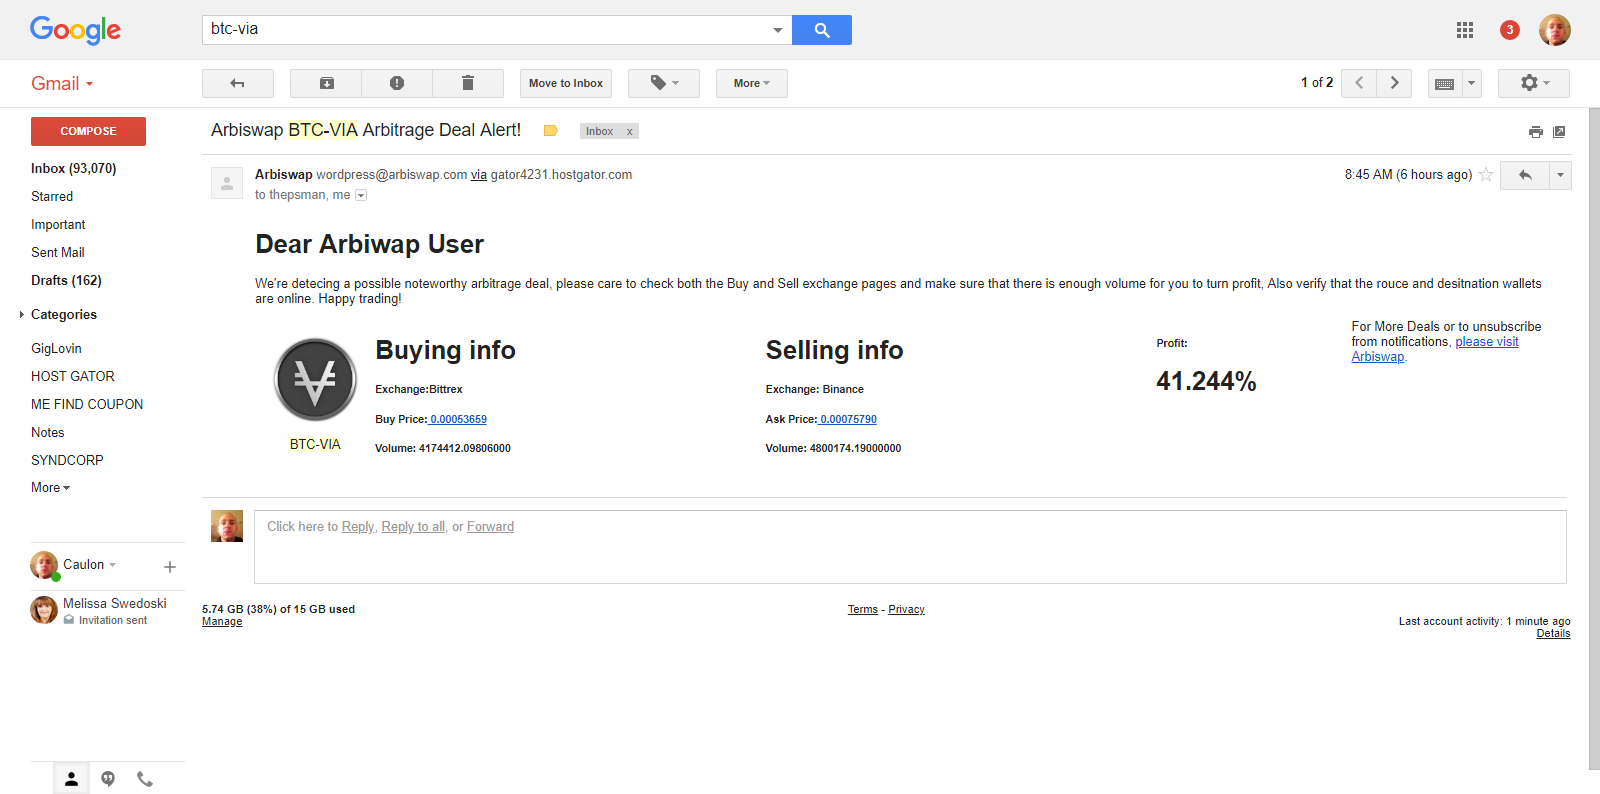
Task: Switch to Hangouts conversations tab
Action: [108, 778]
